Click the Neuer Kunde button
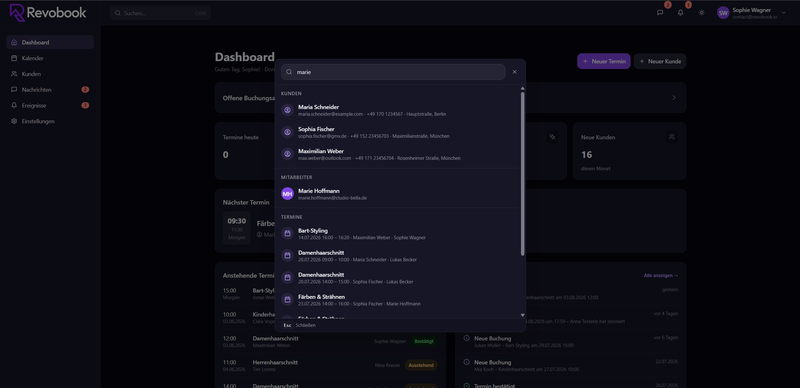This screenshot has width=800, height=388. pos(660,61)
